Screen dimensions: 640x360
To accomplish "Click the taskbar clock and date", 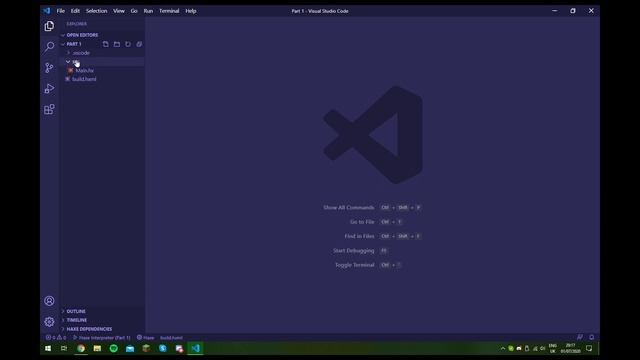I will click(570, 348).
